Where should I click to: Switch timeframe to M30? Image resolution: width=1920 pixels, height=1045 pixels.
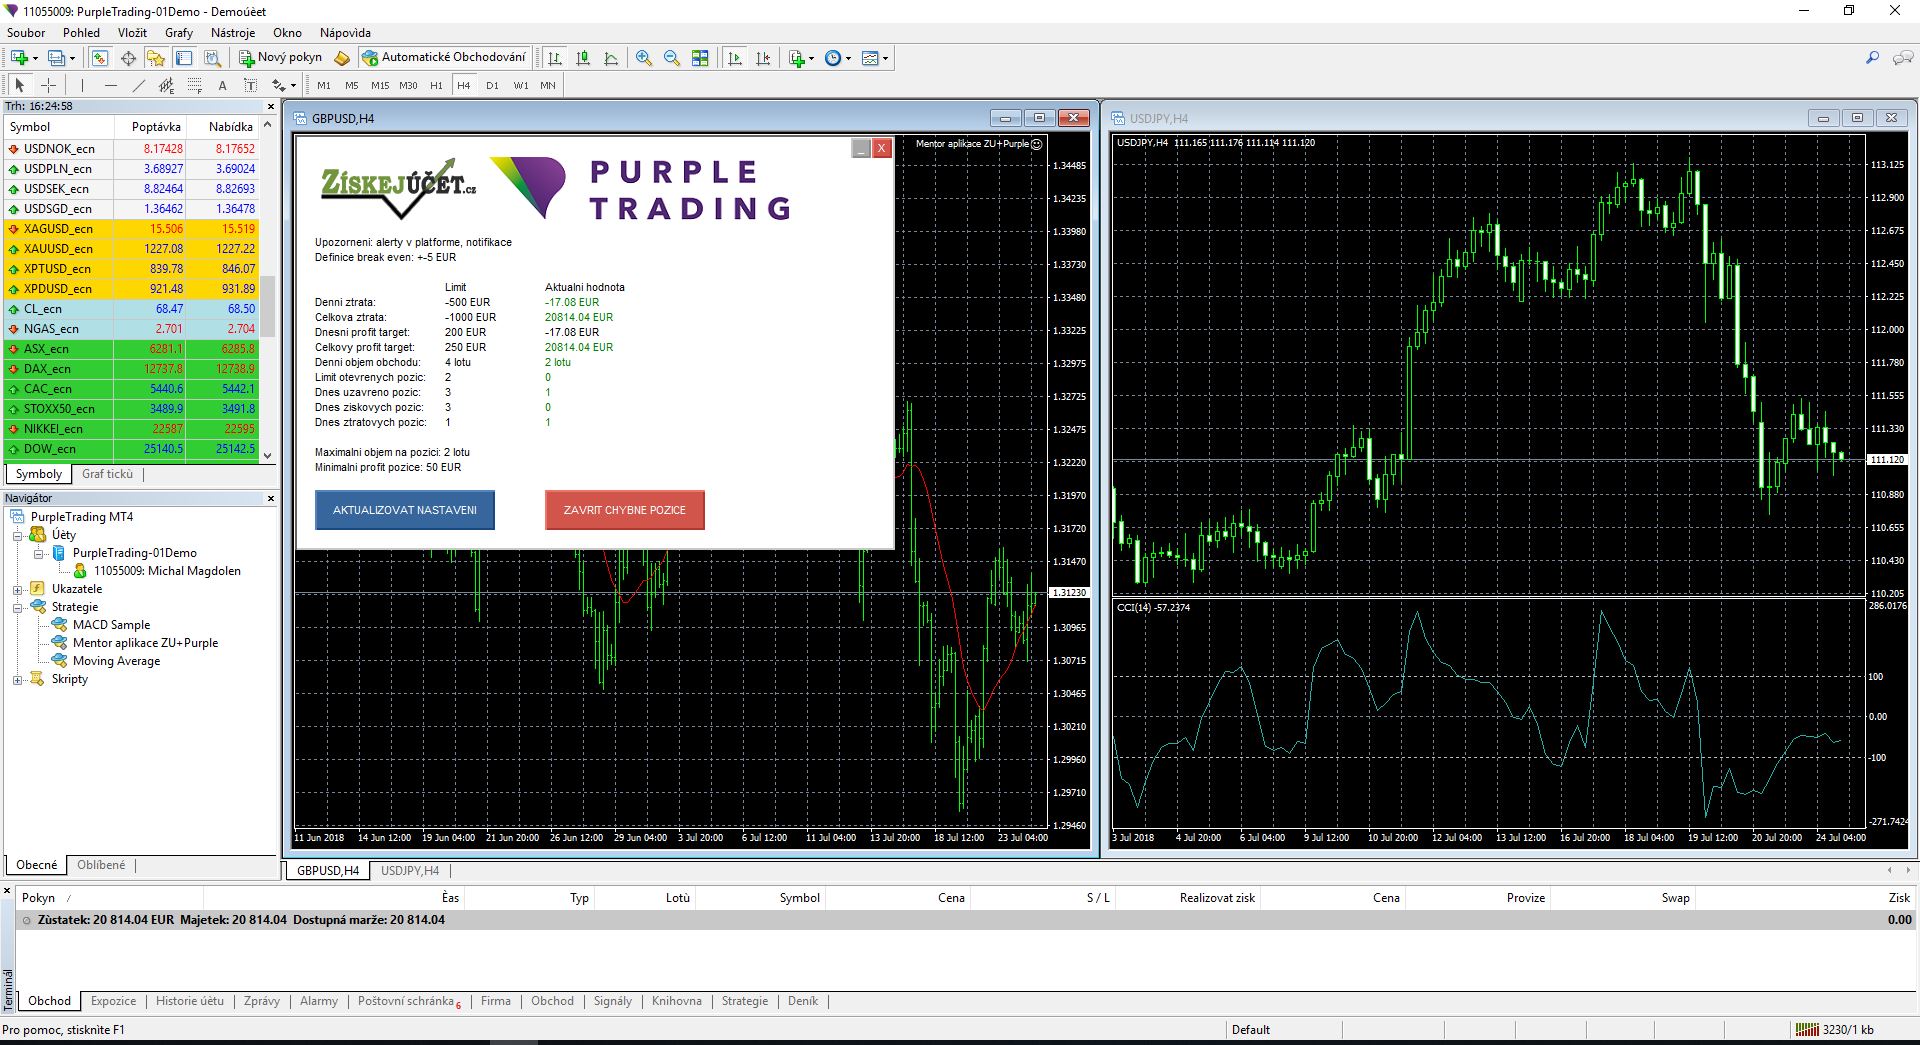[408, 85]
